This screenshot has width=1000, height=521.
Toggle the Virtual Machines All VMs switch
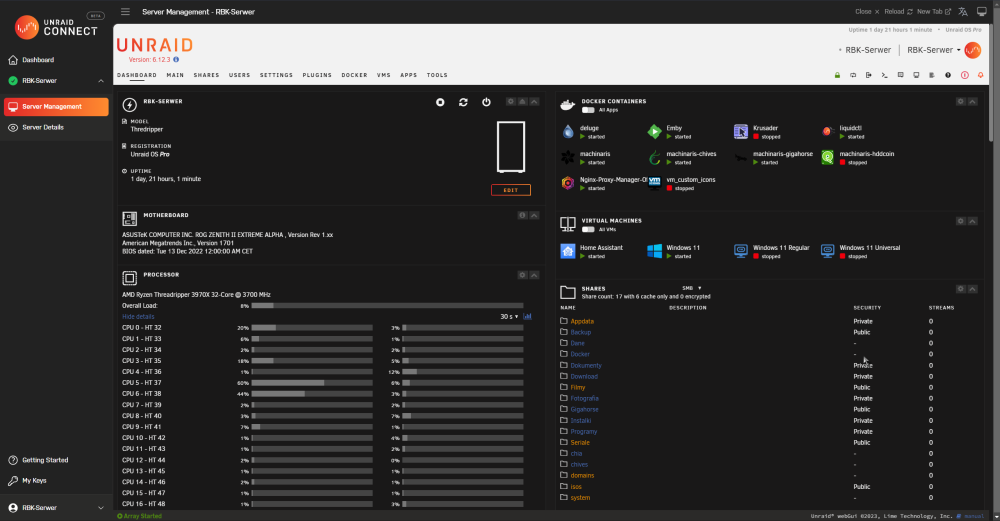(x=588, y=230)
